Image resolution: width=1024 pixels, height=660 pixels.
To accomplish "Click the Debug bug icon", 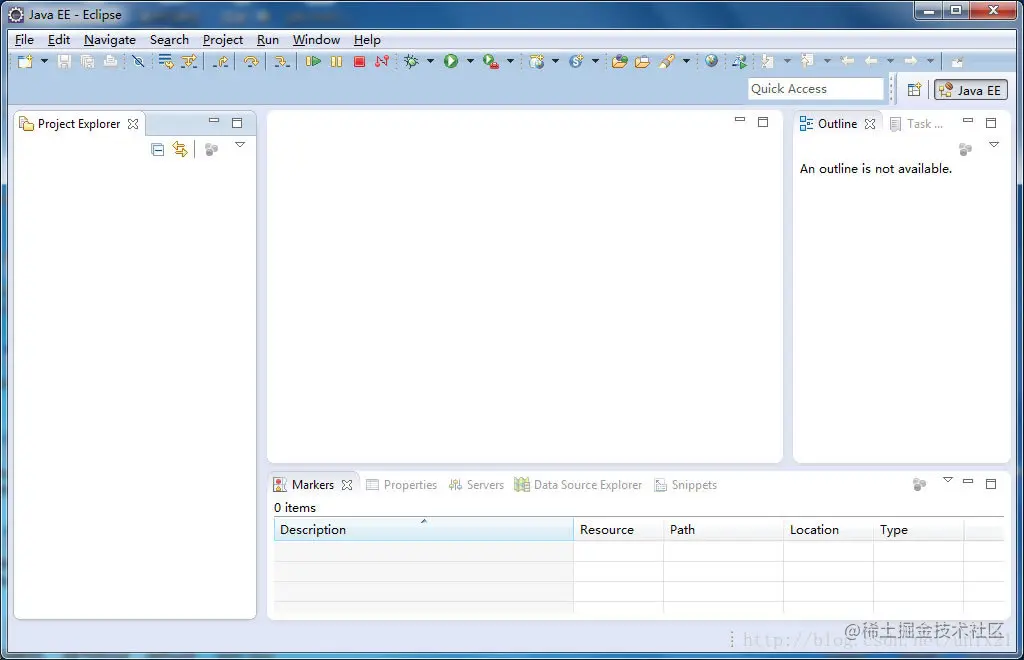I will (411, 61).
